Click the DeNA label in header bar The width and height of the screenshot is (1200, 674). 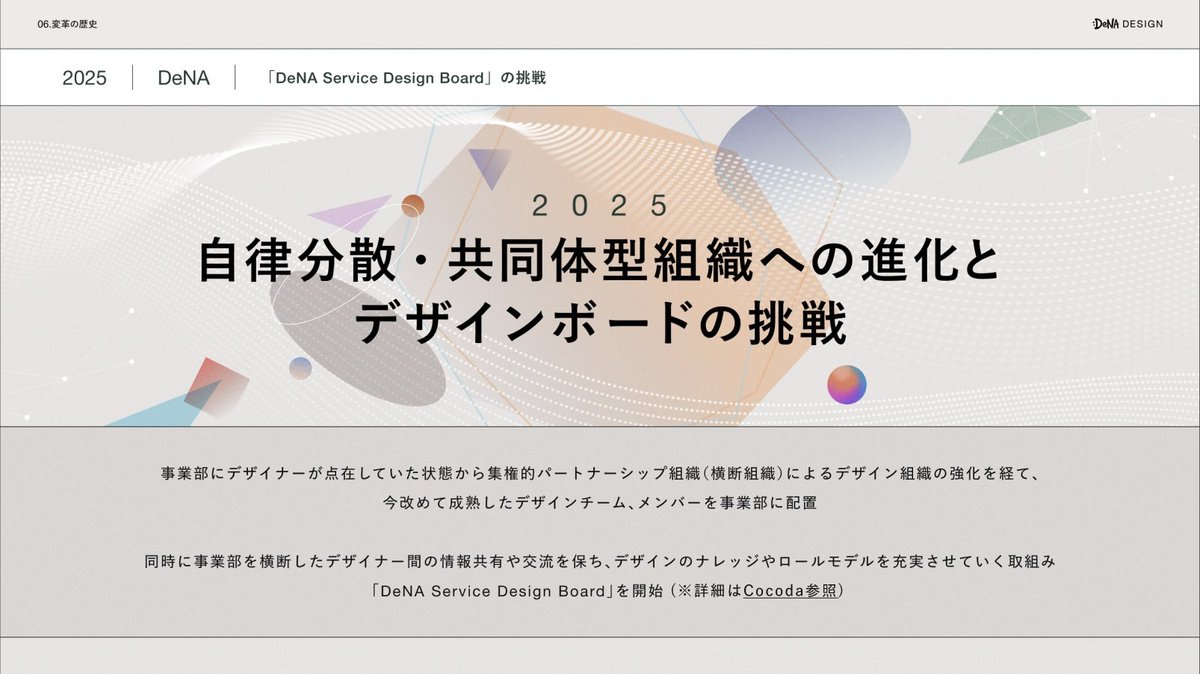click(184, 78)
